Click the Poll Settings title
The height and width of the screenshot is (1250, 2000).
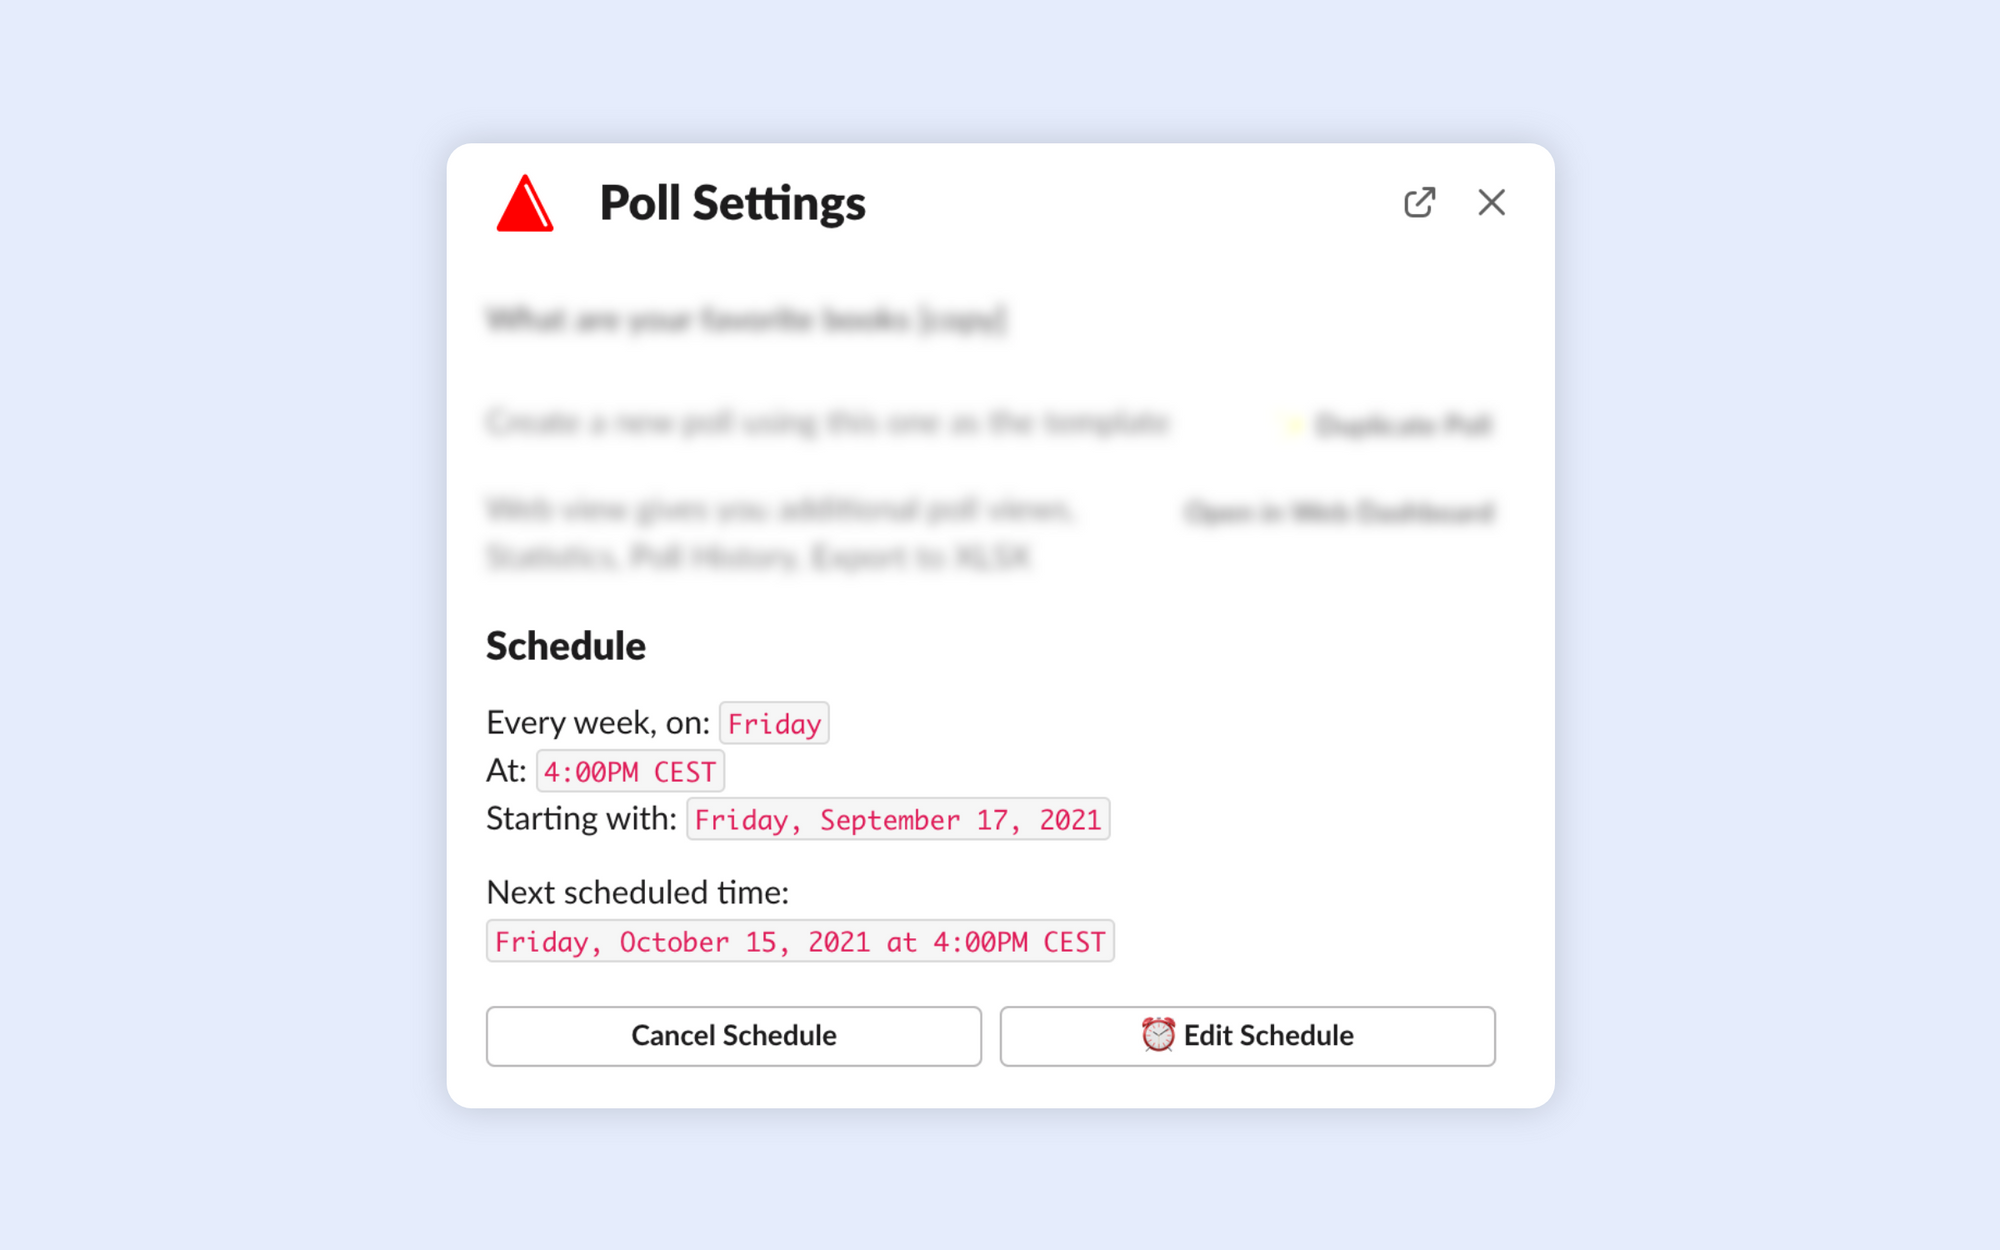[x=732, y=203]
